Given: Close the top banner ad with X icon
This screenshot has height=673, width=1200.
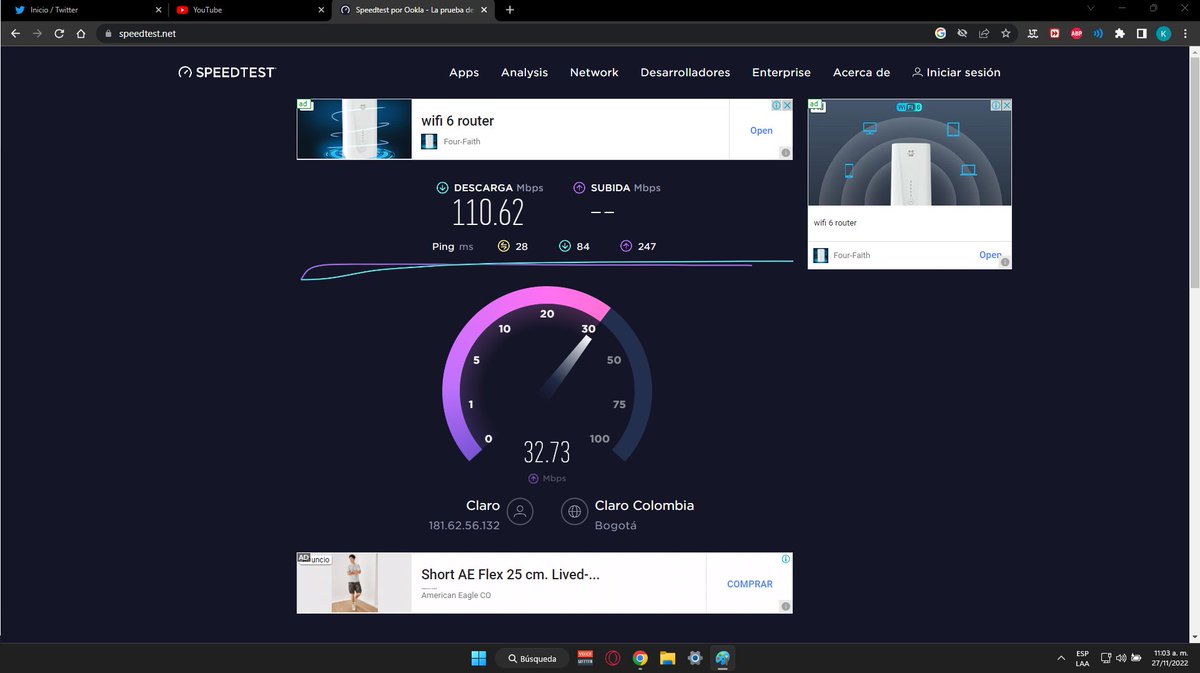Looking at the screenshot, I should point(787,105).
